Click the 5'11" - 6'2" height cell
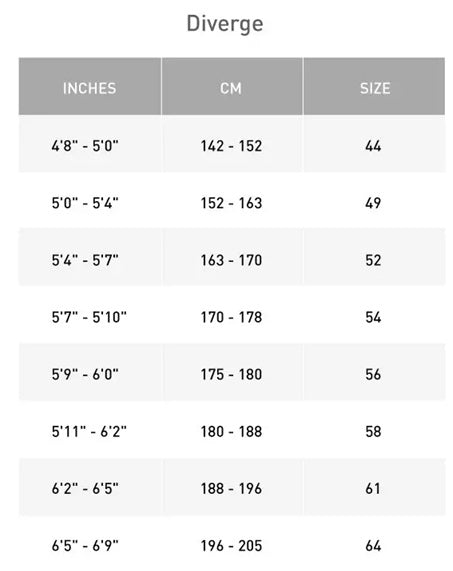This screenshot has height=571, width=453. coord(89,432)
